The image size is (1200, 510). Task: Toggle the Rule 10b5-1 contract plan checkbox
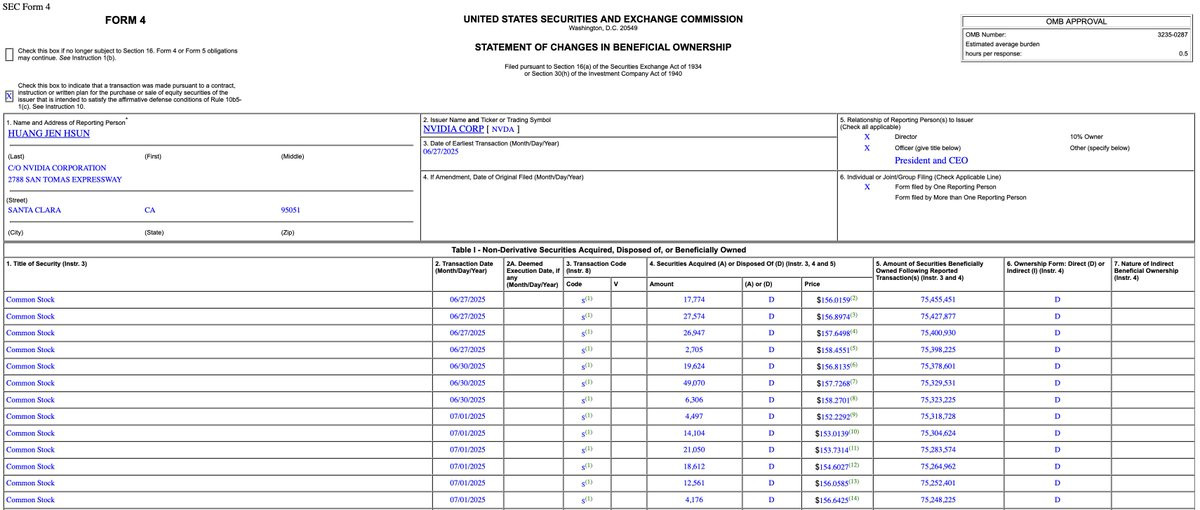9,96
